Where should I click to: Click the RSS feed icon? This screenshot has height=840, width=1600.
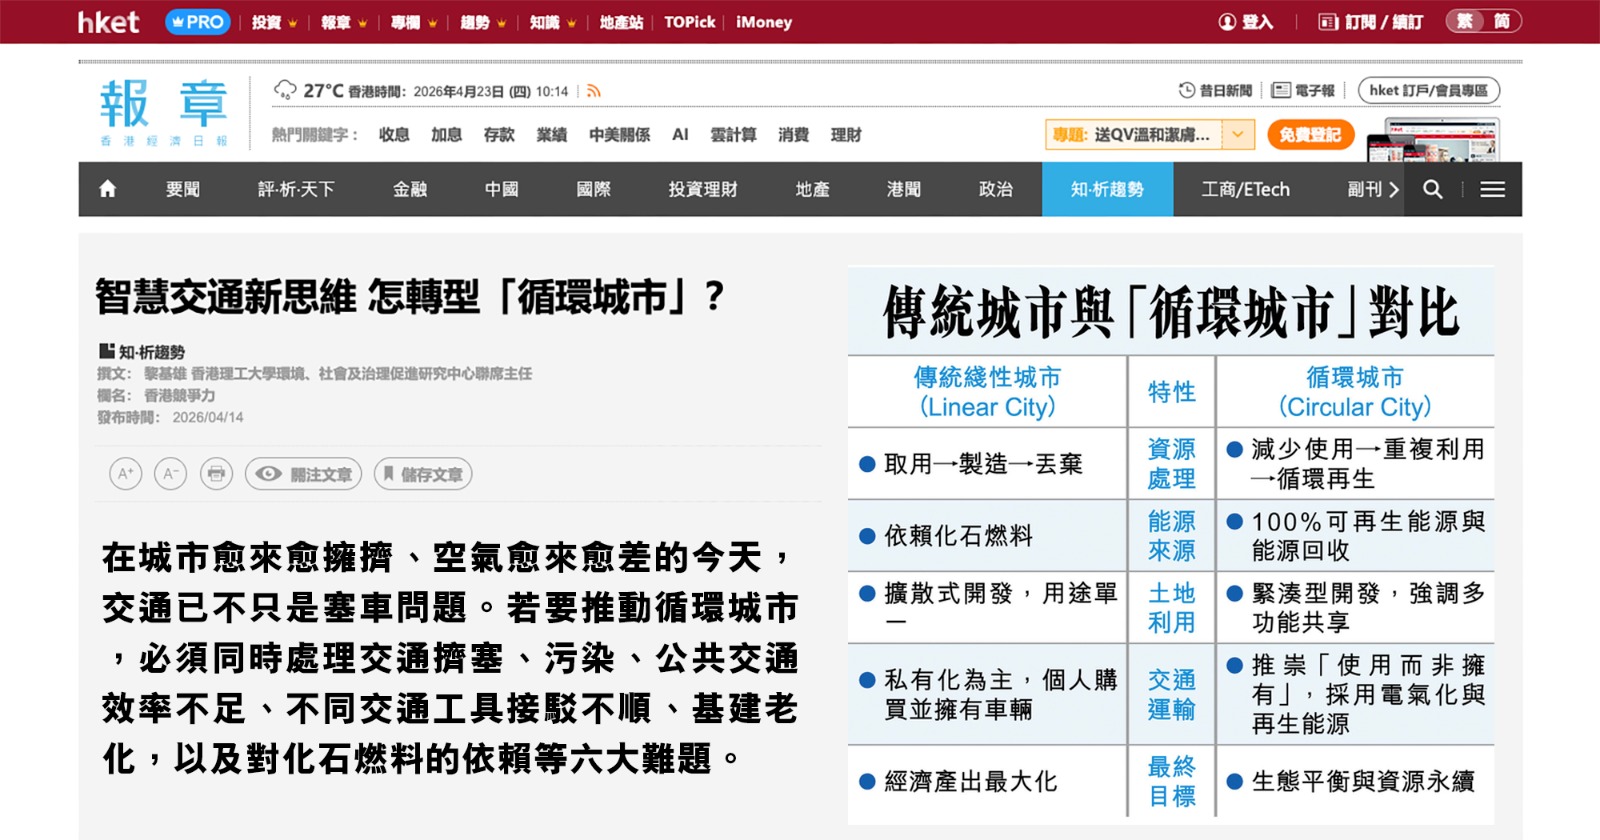coord(594,91)
